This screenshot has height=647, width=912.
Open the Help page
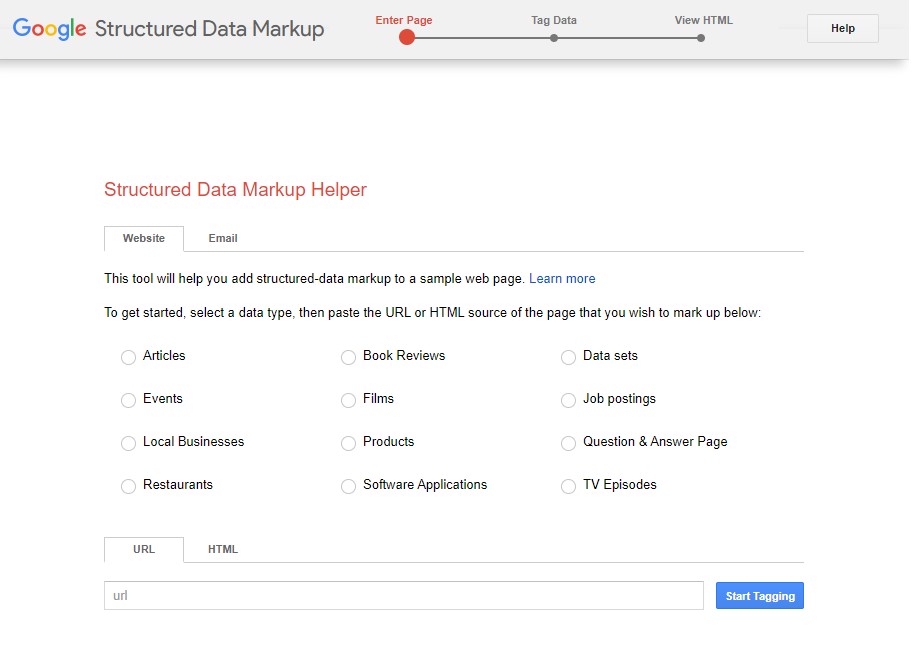pyautogui.click(x=841, y=28)
